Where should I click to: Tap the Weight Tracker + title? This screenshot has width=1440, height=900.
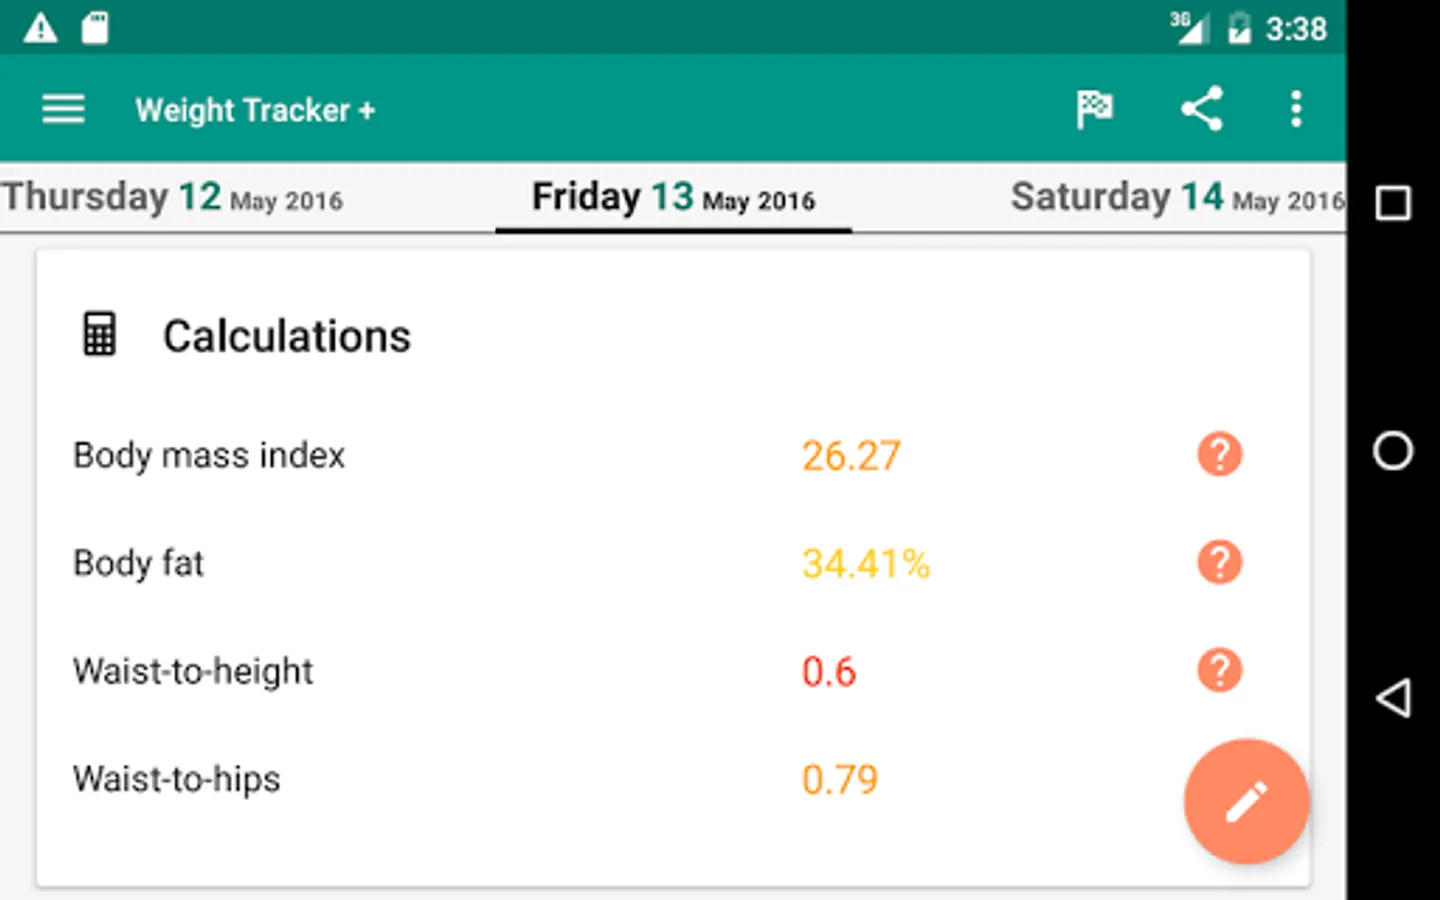click(x=255, y=110)
